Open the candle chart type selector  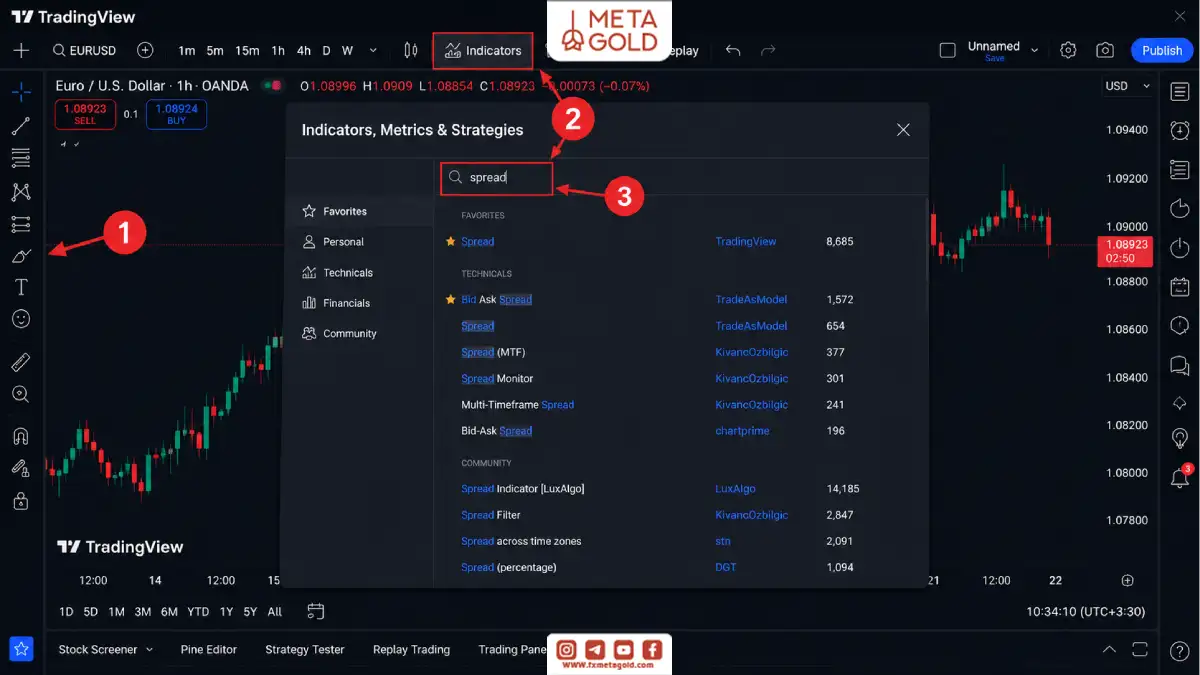tap(411, 50)
